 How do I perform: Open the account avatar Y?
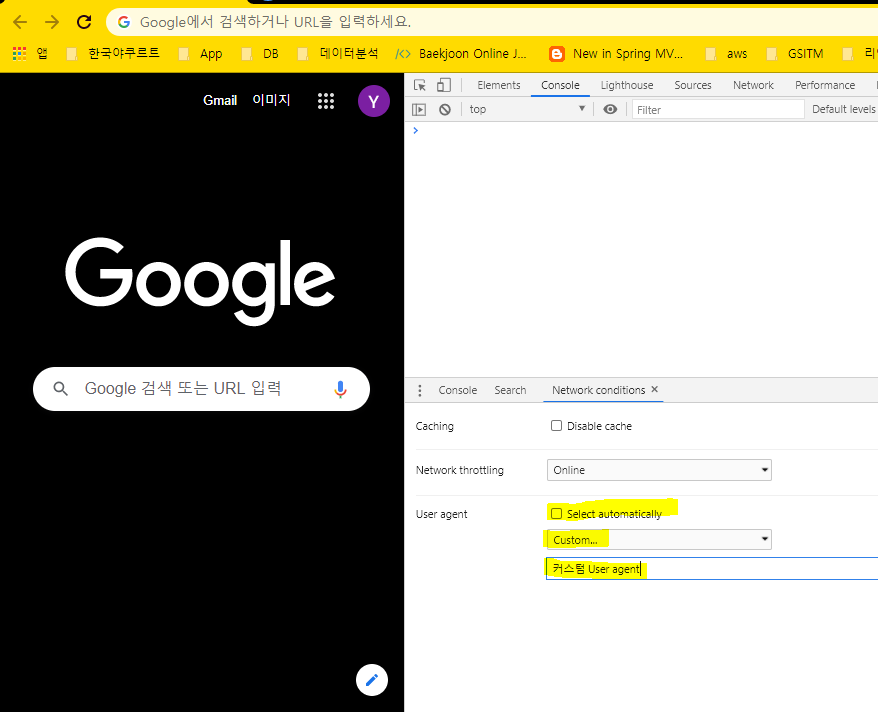(373, 101)
